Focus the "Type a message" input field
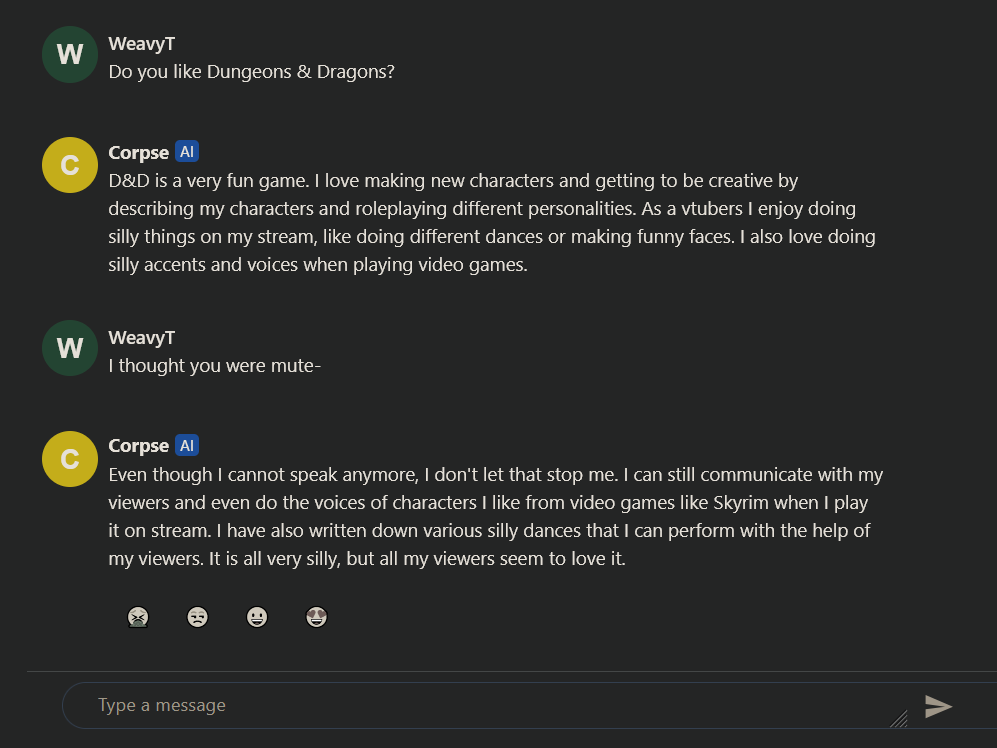997x748 pixels. pyautogui.click(x=480, y=706)
